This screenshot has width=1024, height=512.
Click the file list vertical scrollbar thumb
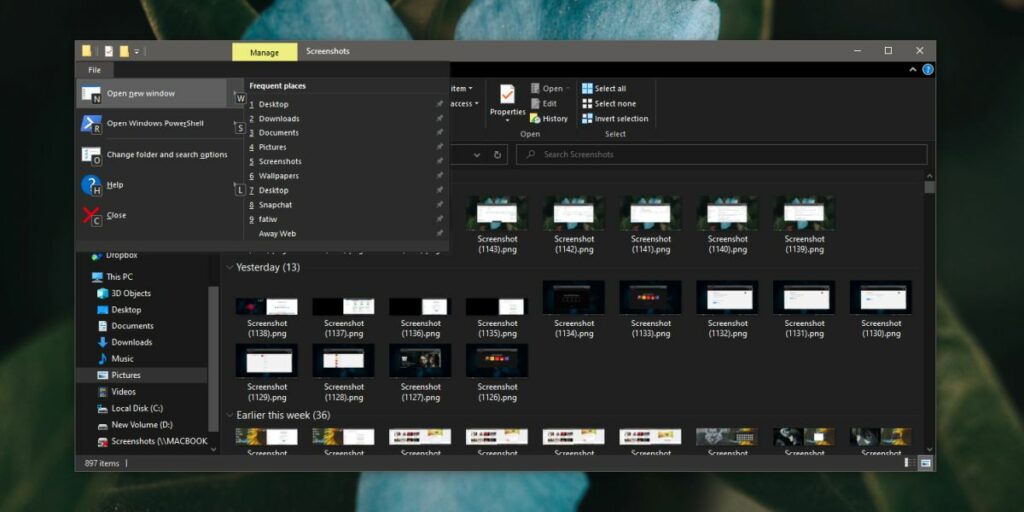coord(930,187)
